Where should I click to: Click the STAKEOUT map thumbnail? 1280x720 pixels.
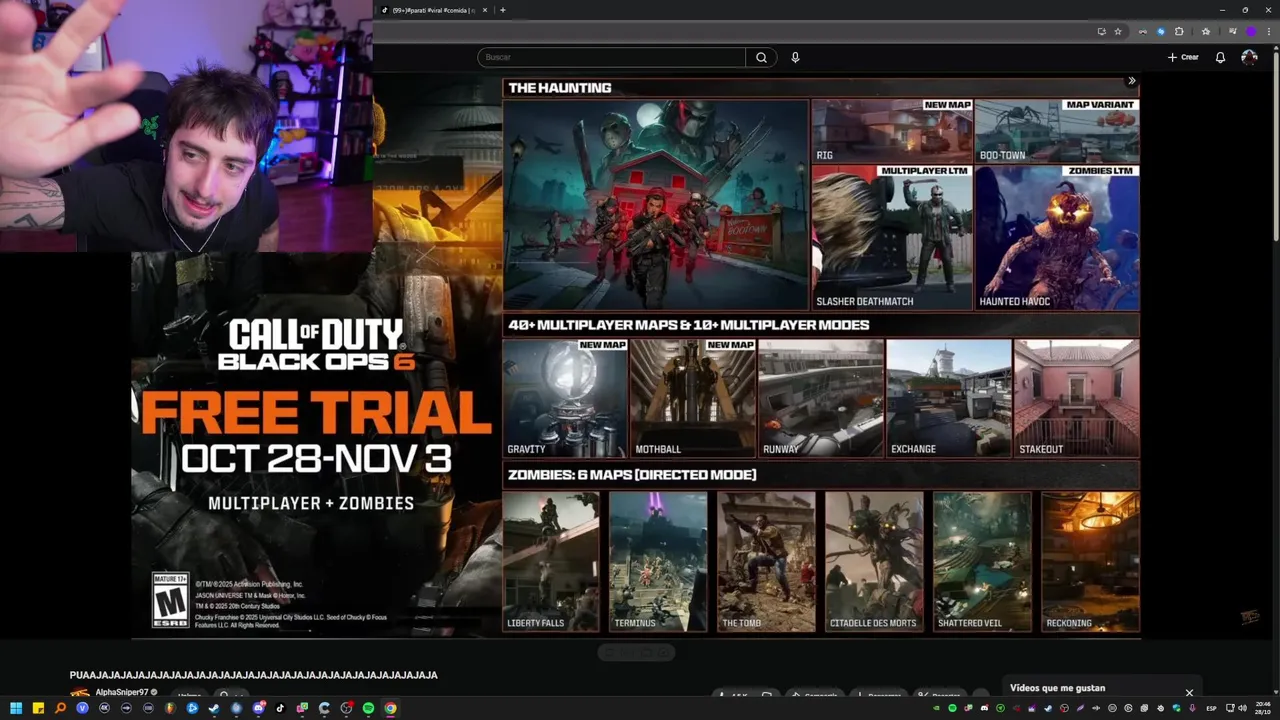click(x=1077, y=398)
